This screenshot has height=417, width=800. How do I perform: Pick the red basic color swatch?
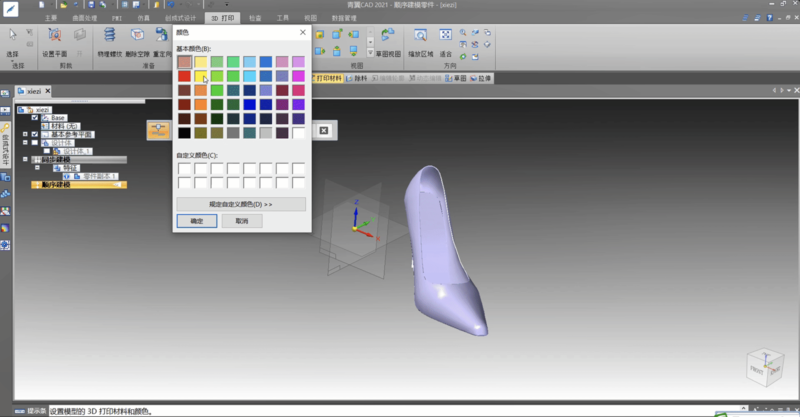[x=184, y=76]
